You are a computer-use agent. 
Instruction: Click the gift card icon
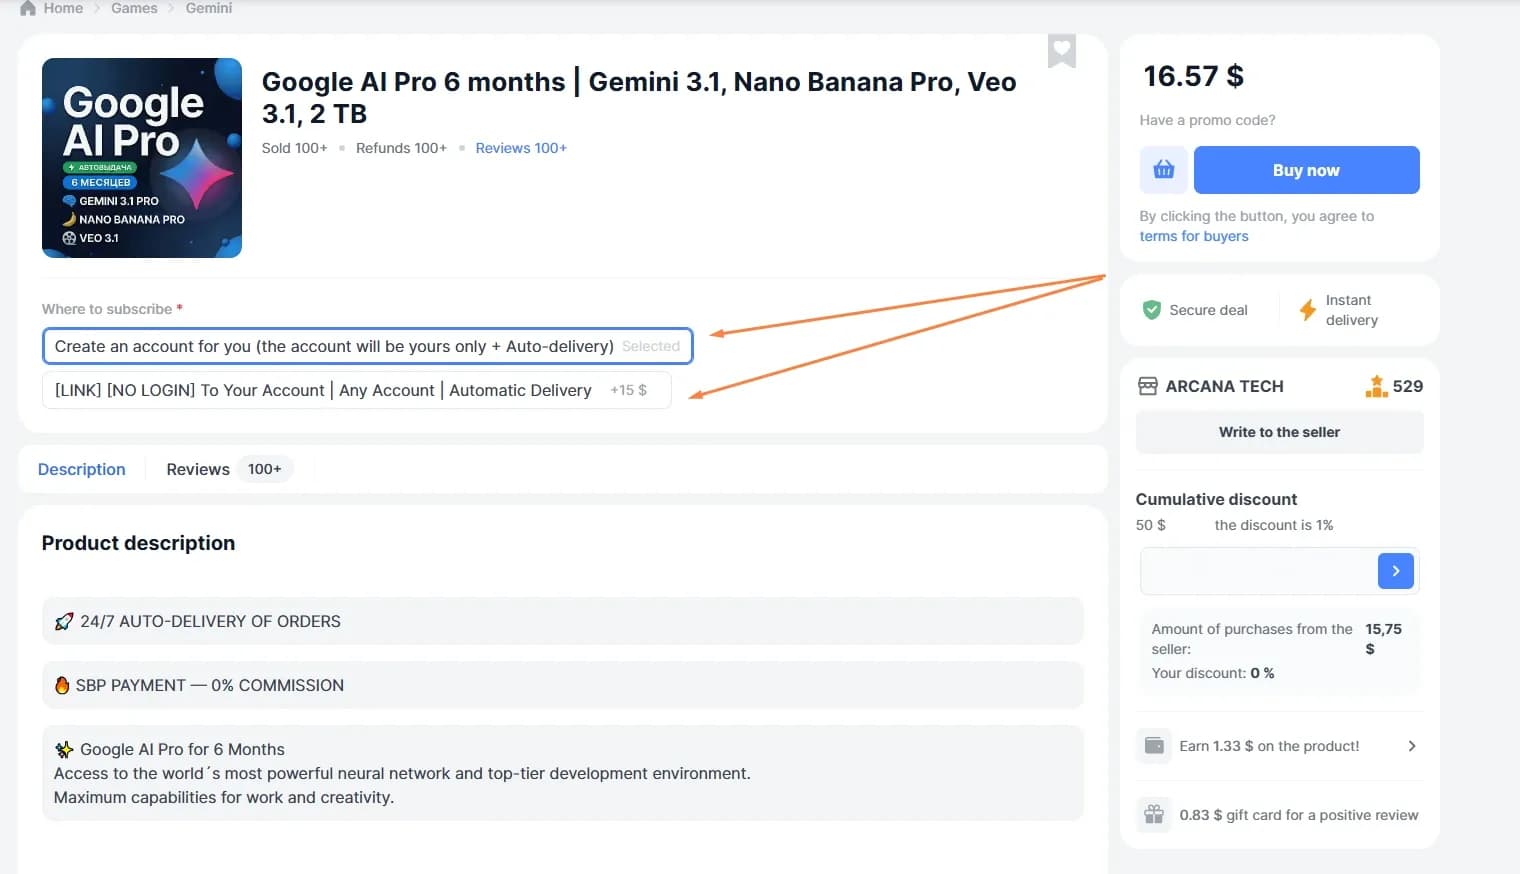click(1154, 814)
